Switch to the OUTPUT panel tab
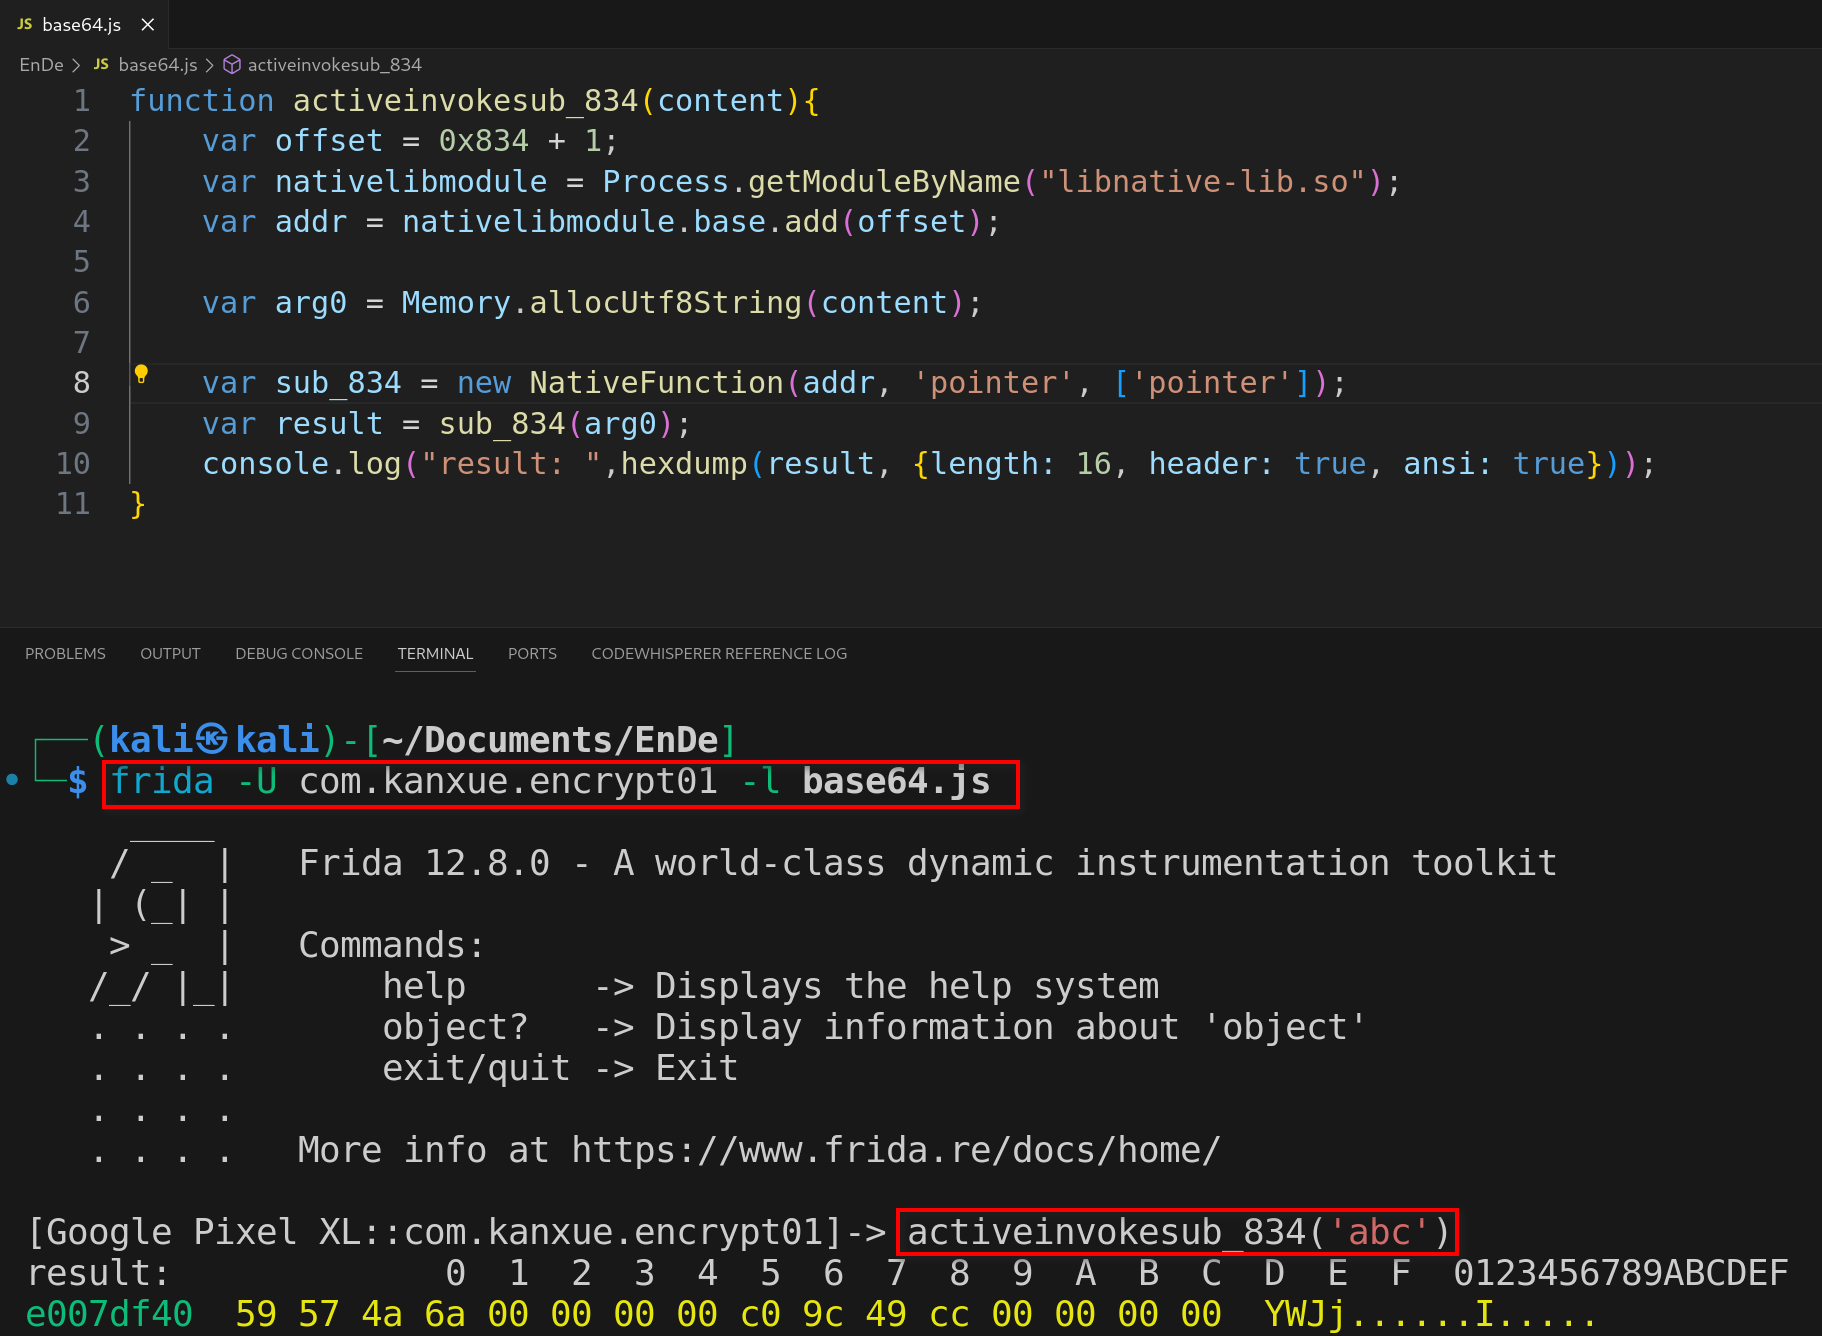 point(170,653)
